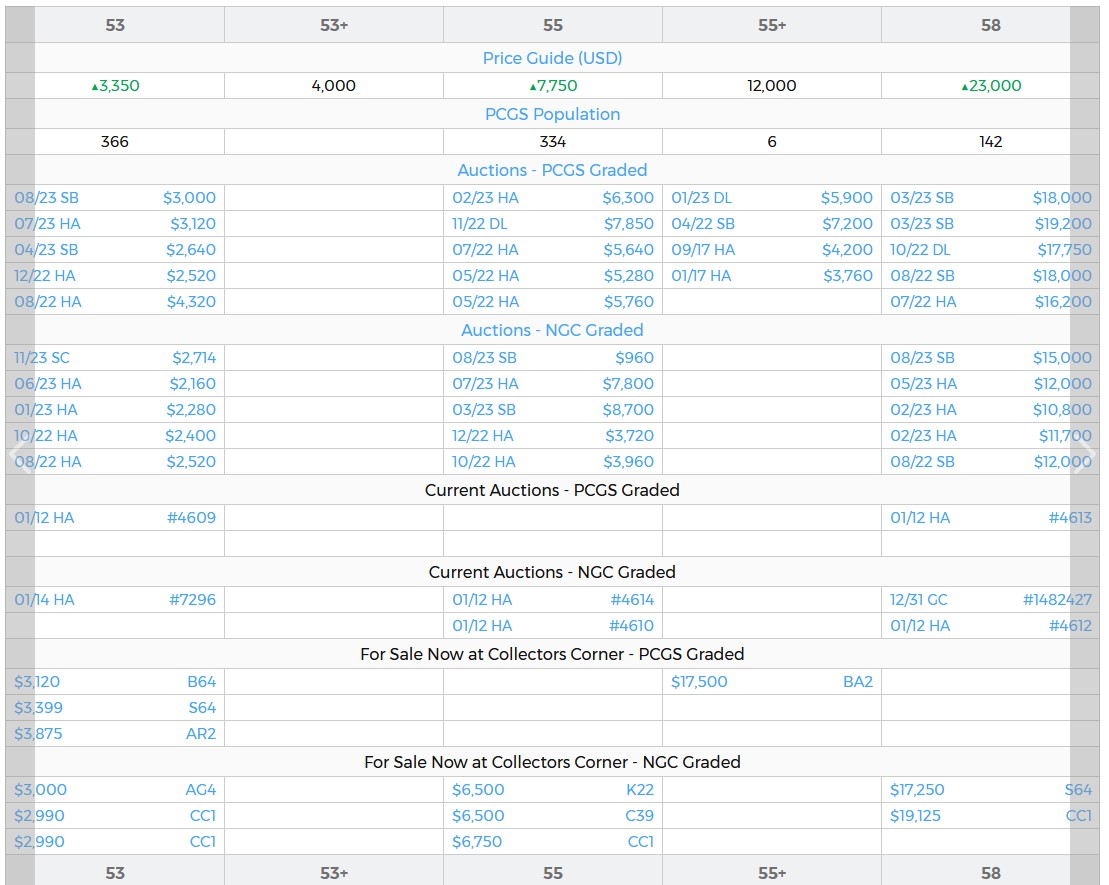Open the 01/17 HA auction at $3,760
Screen dimensions: 1109x885
pos(772,275)
